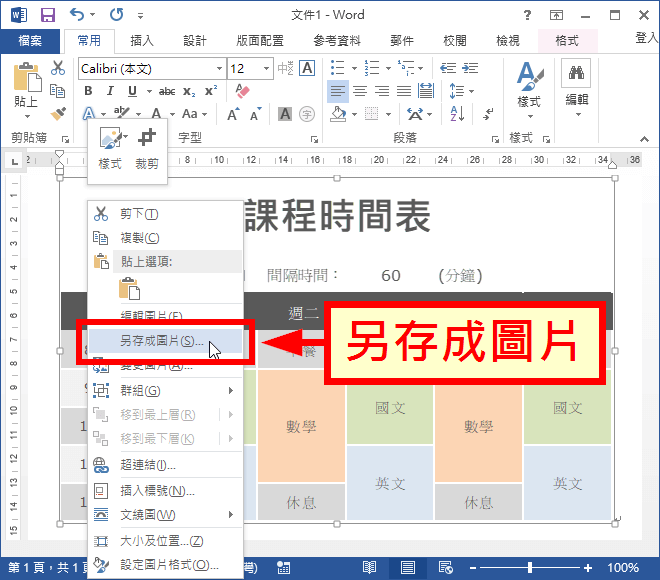This screenshot has height=580, width=660.
Task: Grow font size with the A up icon
Action: coord(233,114)
